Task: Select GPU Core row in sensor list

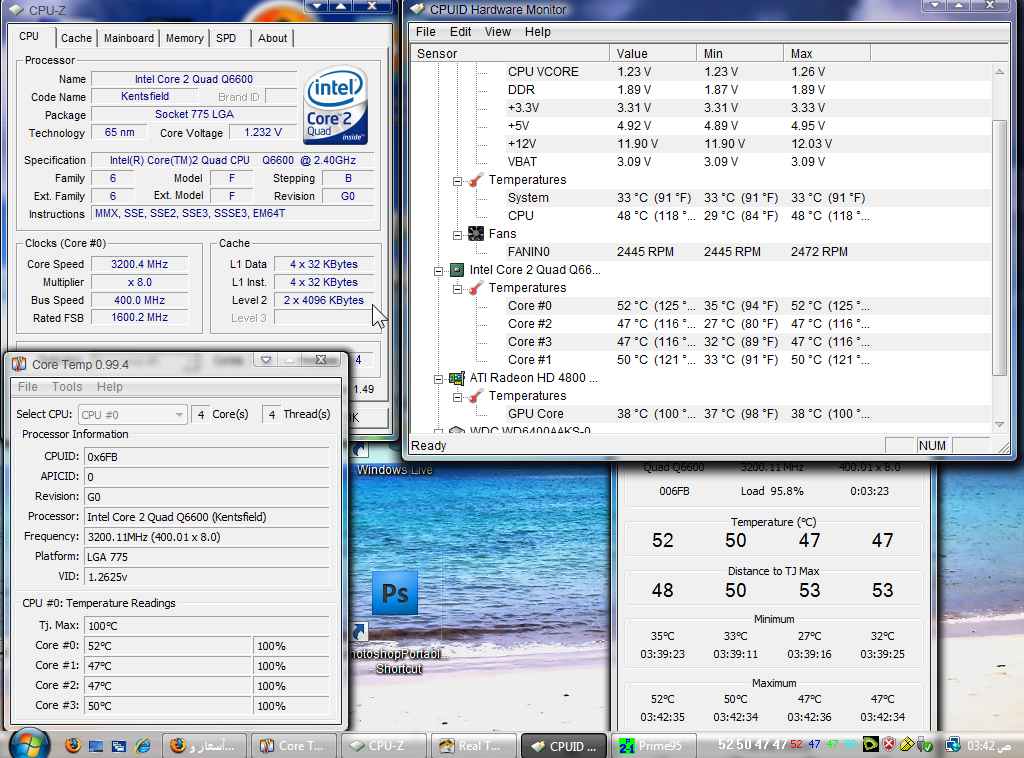Action: coord(699,414)
